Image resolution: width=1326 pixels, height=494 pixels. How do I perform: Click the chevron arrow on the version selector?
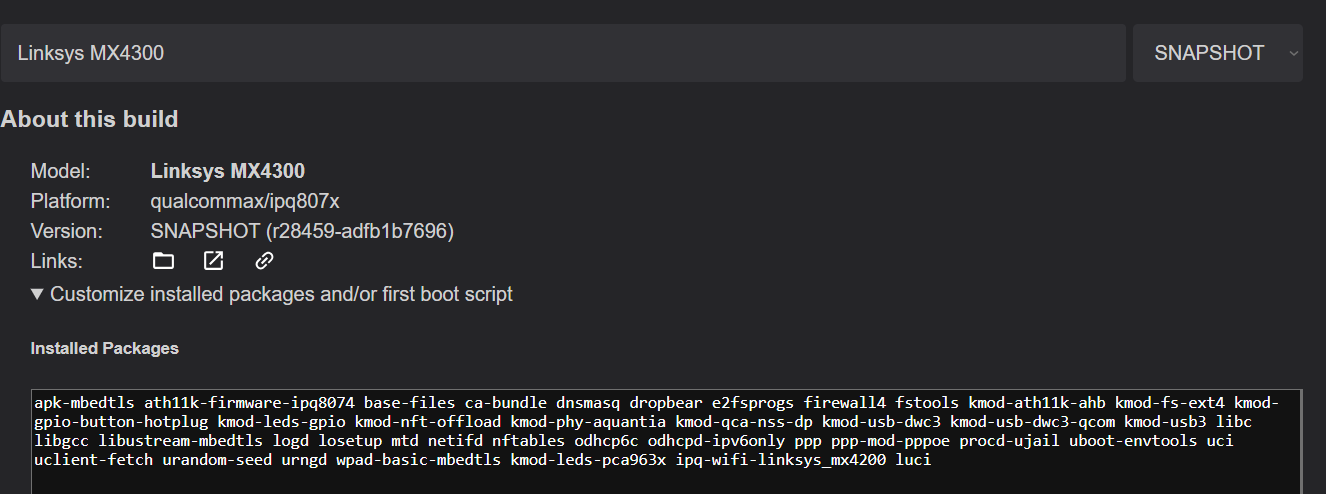(1293, 53)
